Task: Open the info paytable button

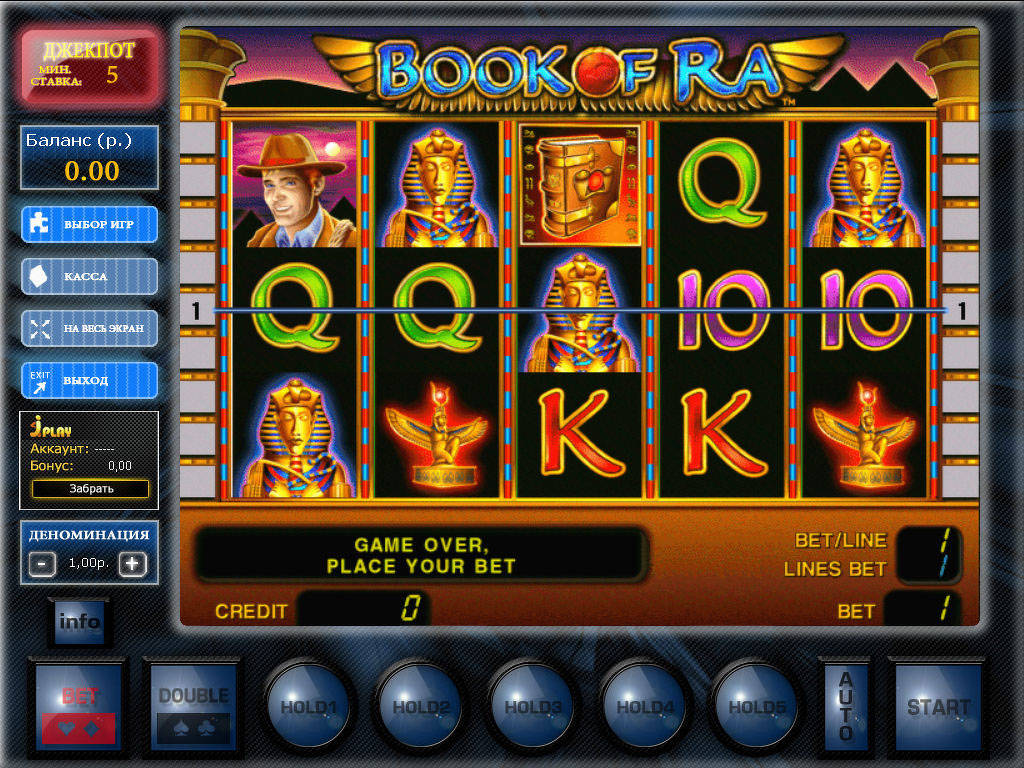Action: pos(80,622)
